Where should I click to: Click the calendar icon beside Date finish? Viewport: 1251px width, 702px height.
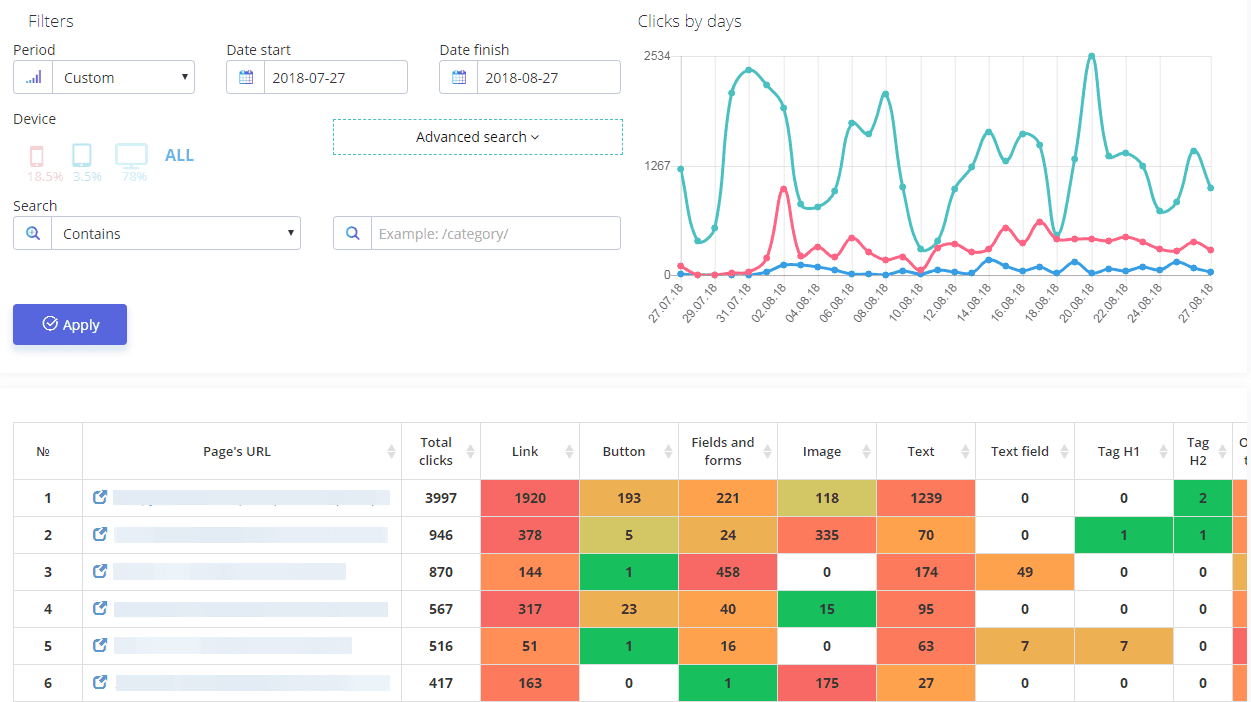(x=458, y=77)
